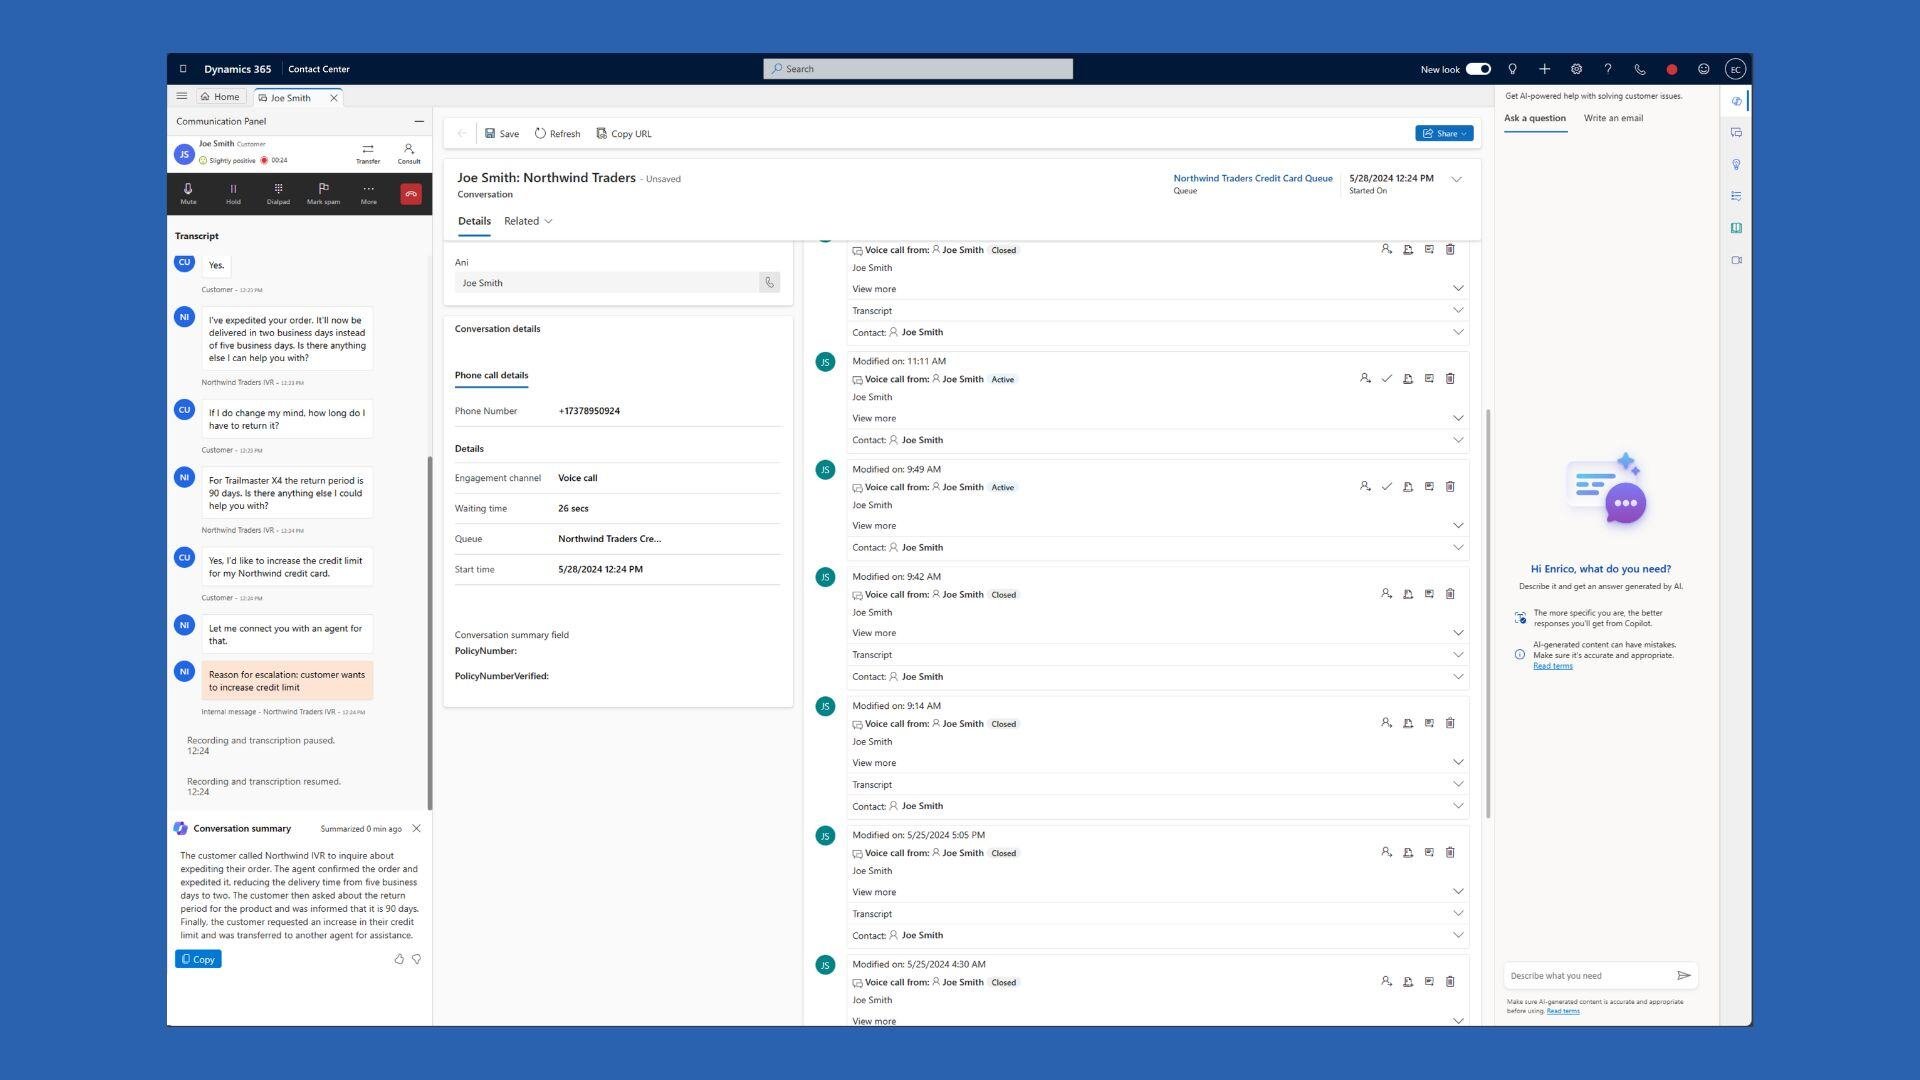
Task: Toggle the New look switch
Action: [1479, 69]
